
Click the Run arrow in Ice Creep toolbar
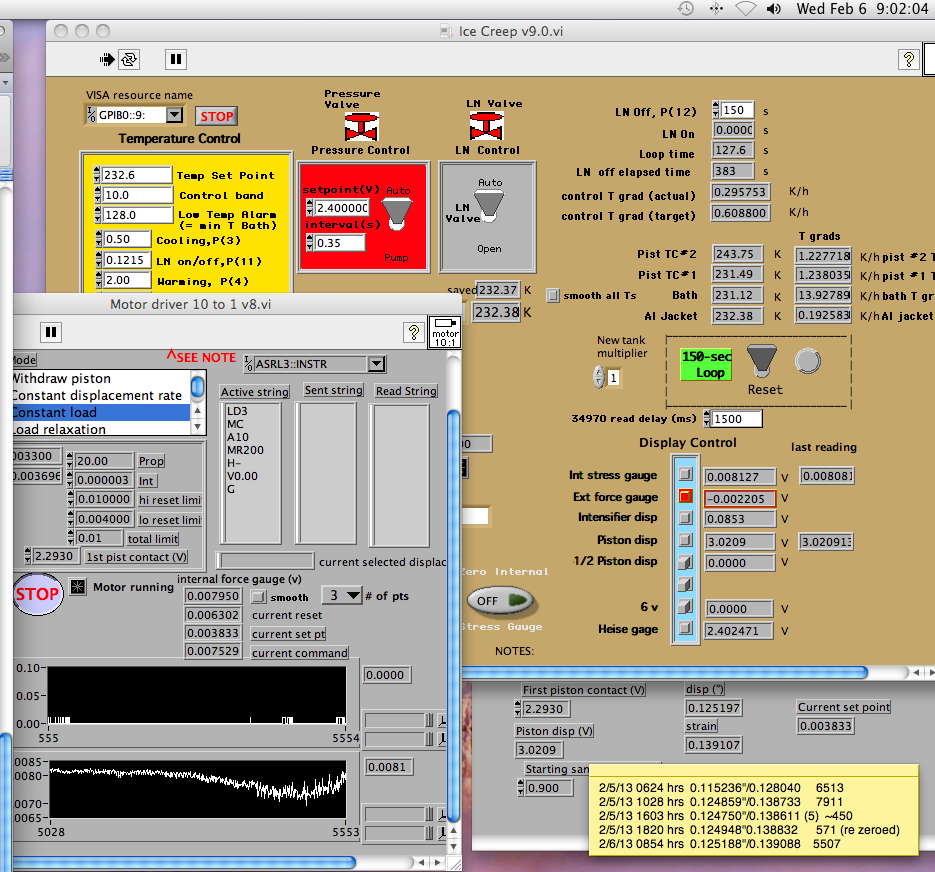(x=107, y=59)
